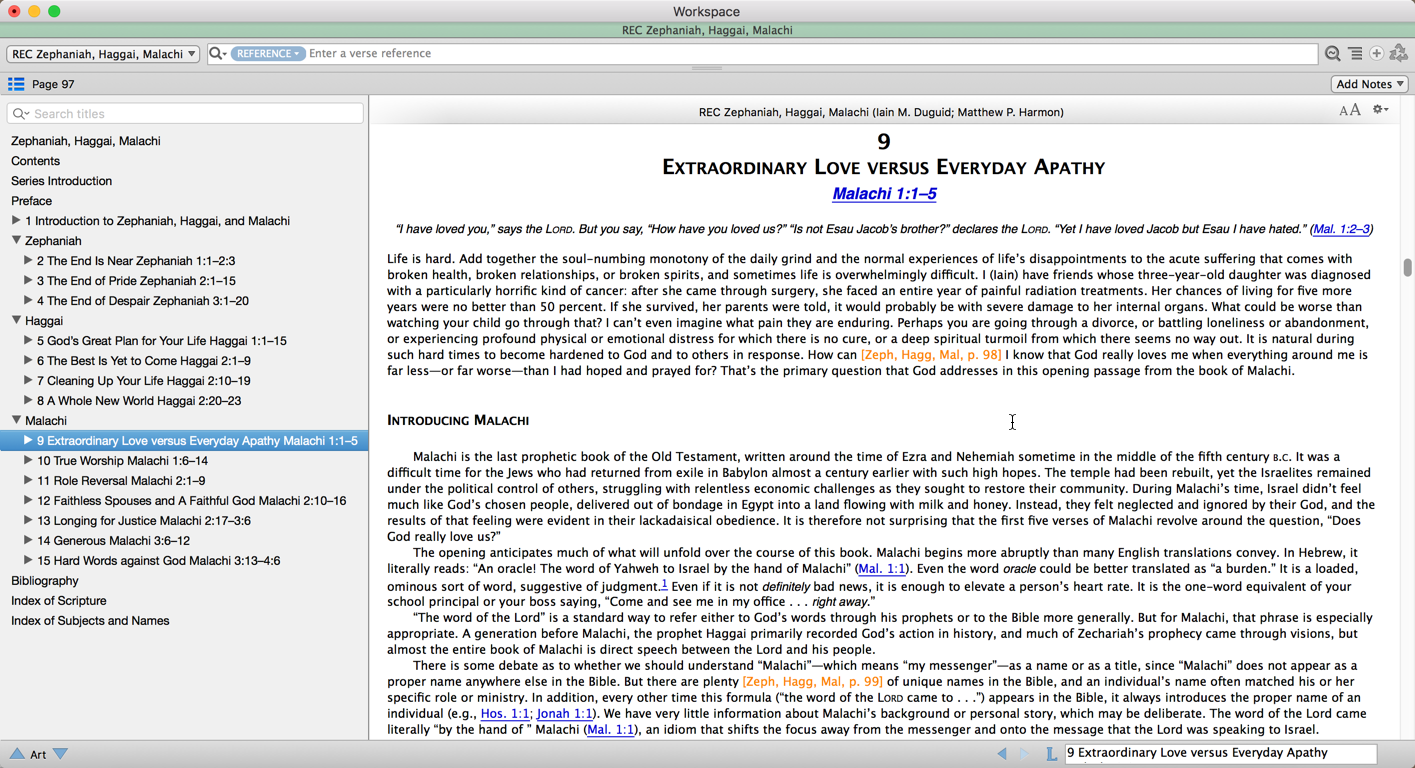Expand 2 The End Is Near chapter triangle
Viewport: 1415px width, 768px height.
(28, 261)
